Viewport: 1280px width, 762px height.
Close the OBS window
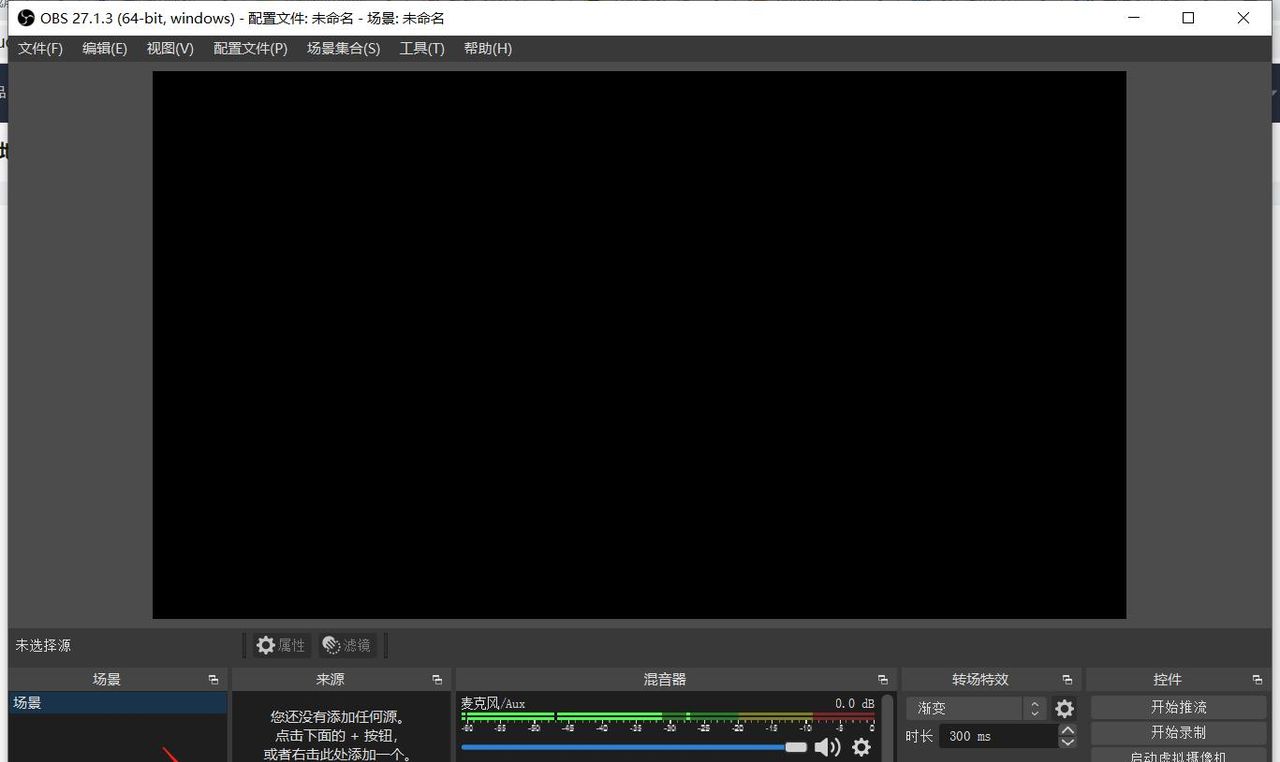point(1243,18)
